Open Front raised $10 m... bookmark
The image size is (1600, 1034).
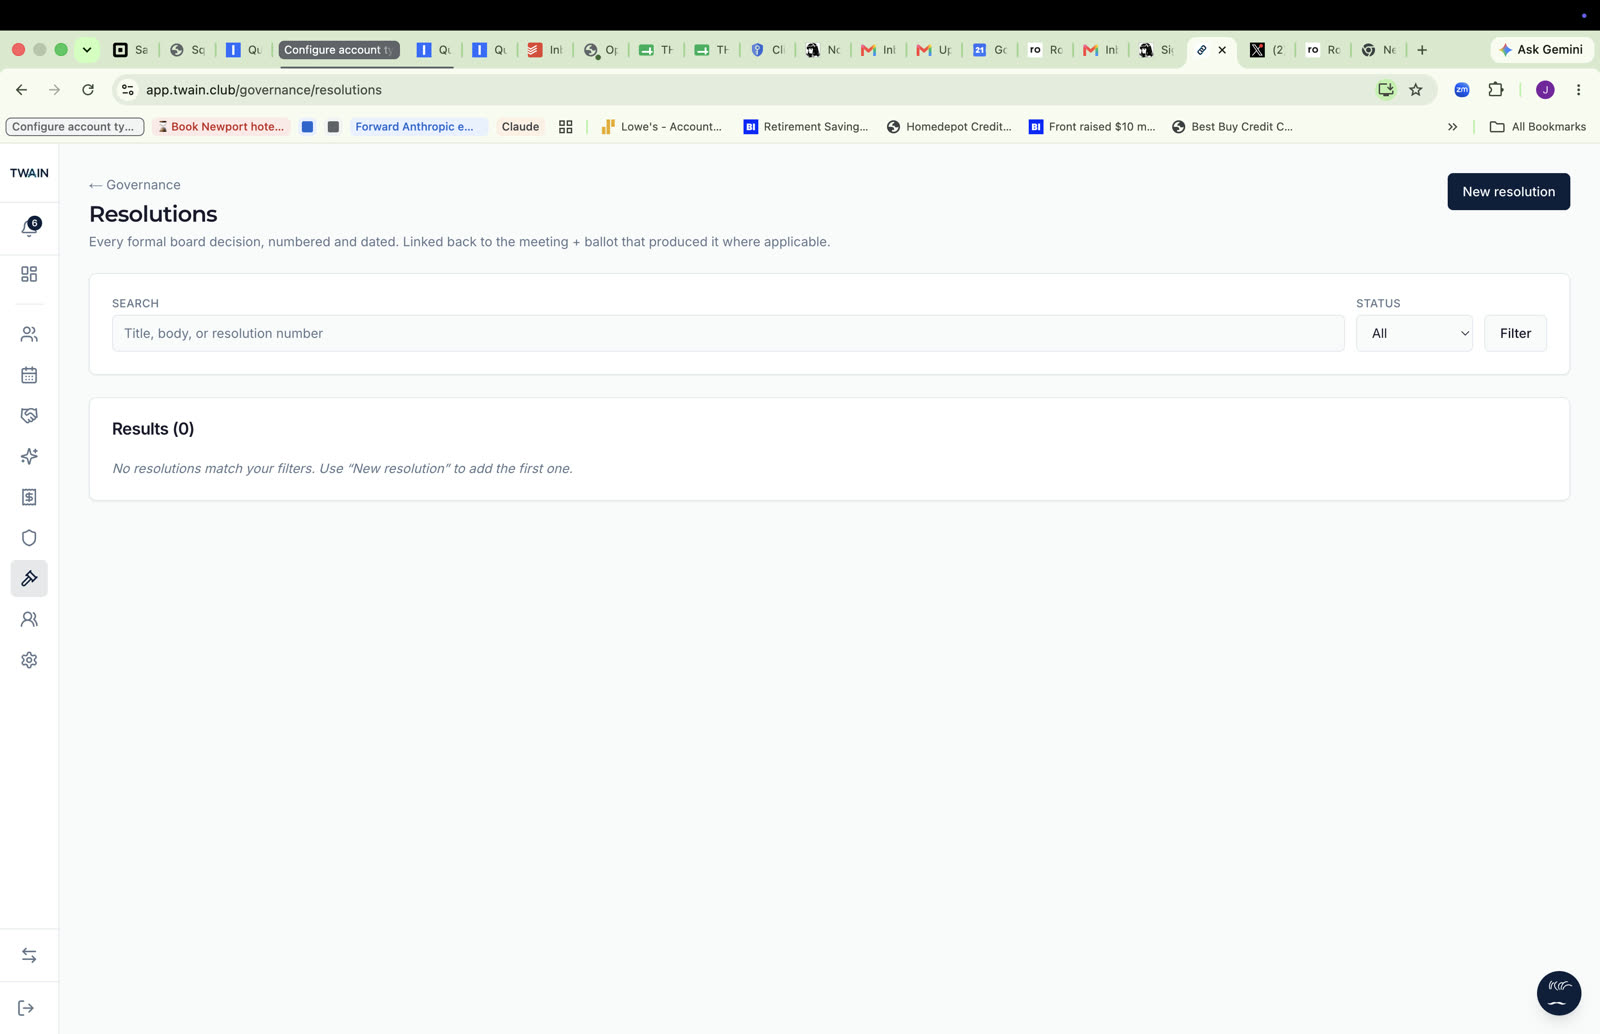tap(1092, 127)
